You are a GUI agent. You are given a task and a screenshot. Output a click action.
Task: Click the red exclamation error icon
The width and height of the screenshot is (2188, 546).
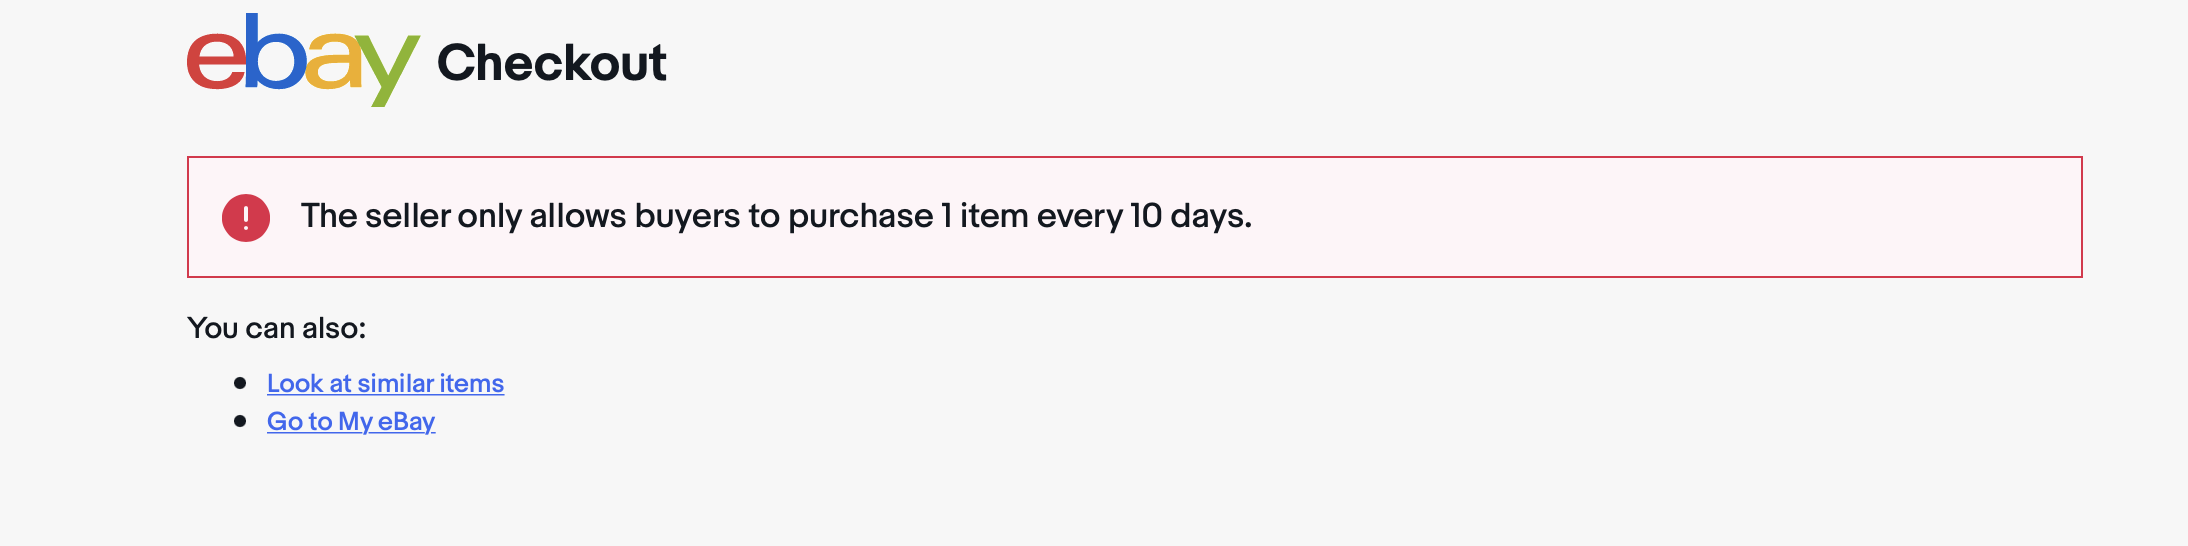coord(246,218)
